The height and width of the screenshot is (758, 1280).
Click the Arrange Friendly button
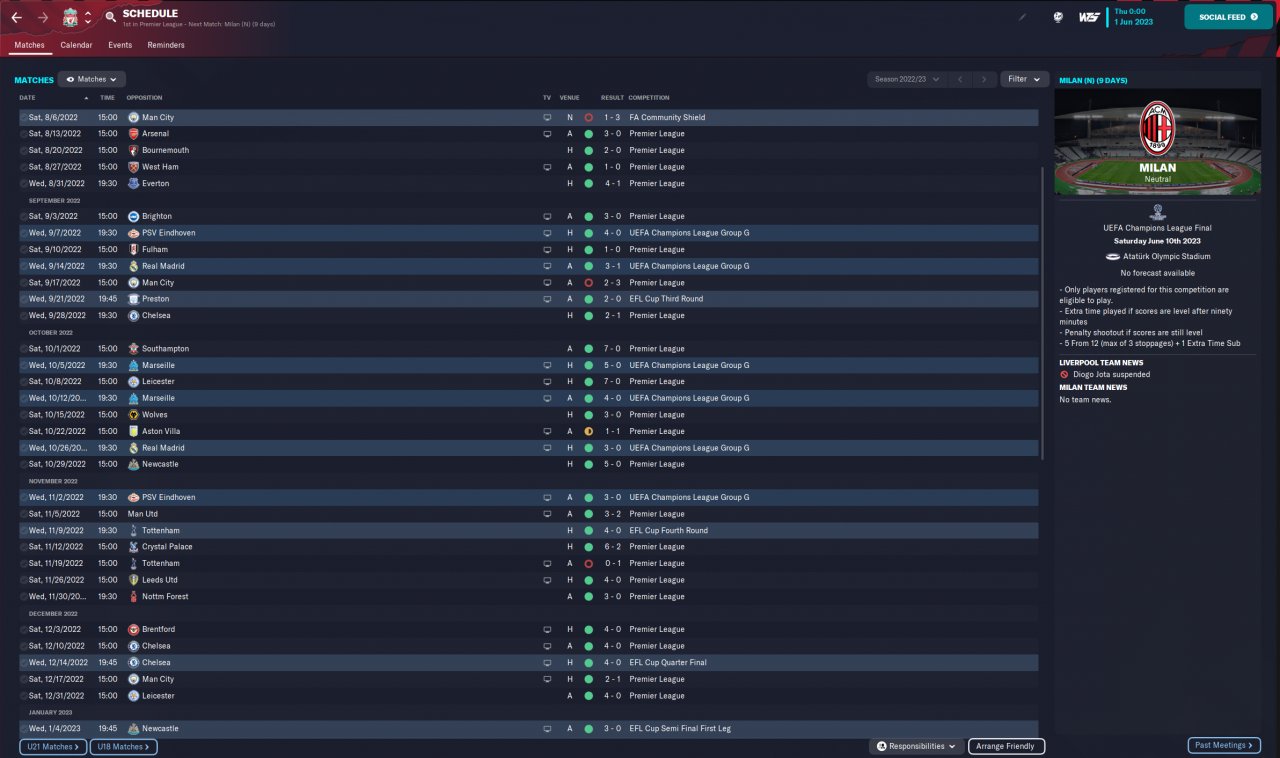coord(1006,746)
